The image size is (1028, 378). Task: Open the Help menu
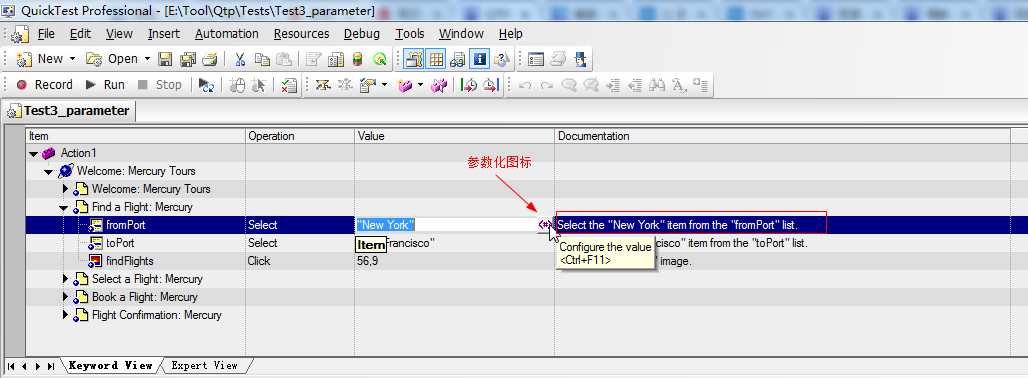coord(511,33)
